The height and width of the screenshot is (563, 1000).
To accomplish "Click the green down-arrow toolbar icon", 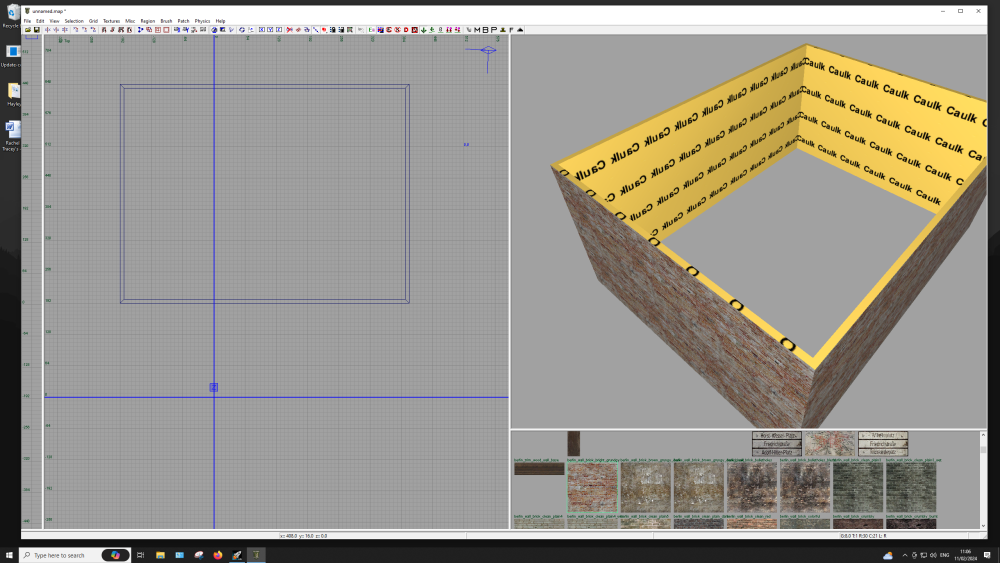I will (423, 29).
